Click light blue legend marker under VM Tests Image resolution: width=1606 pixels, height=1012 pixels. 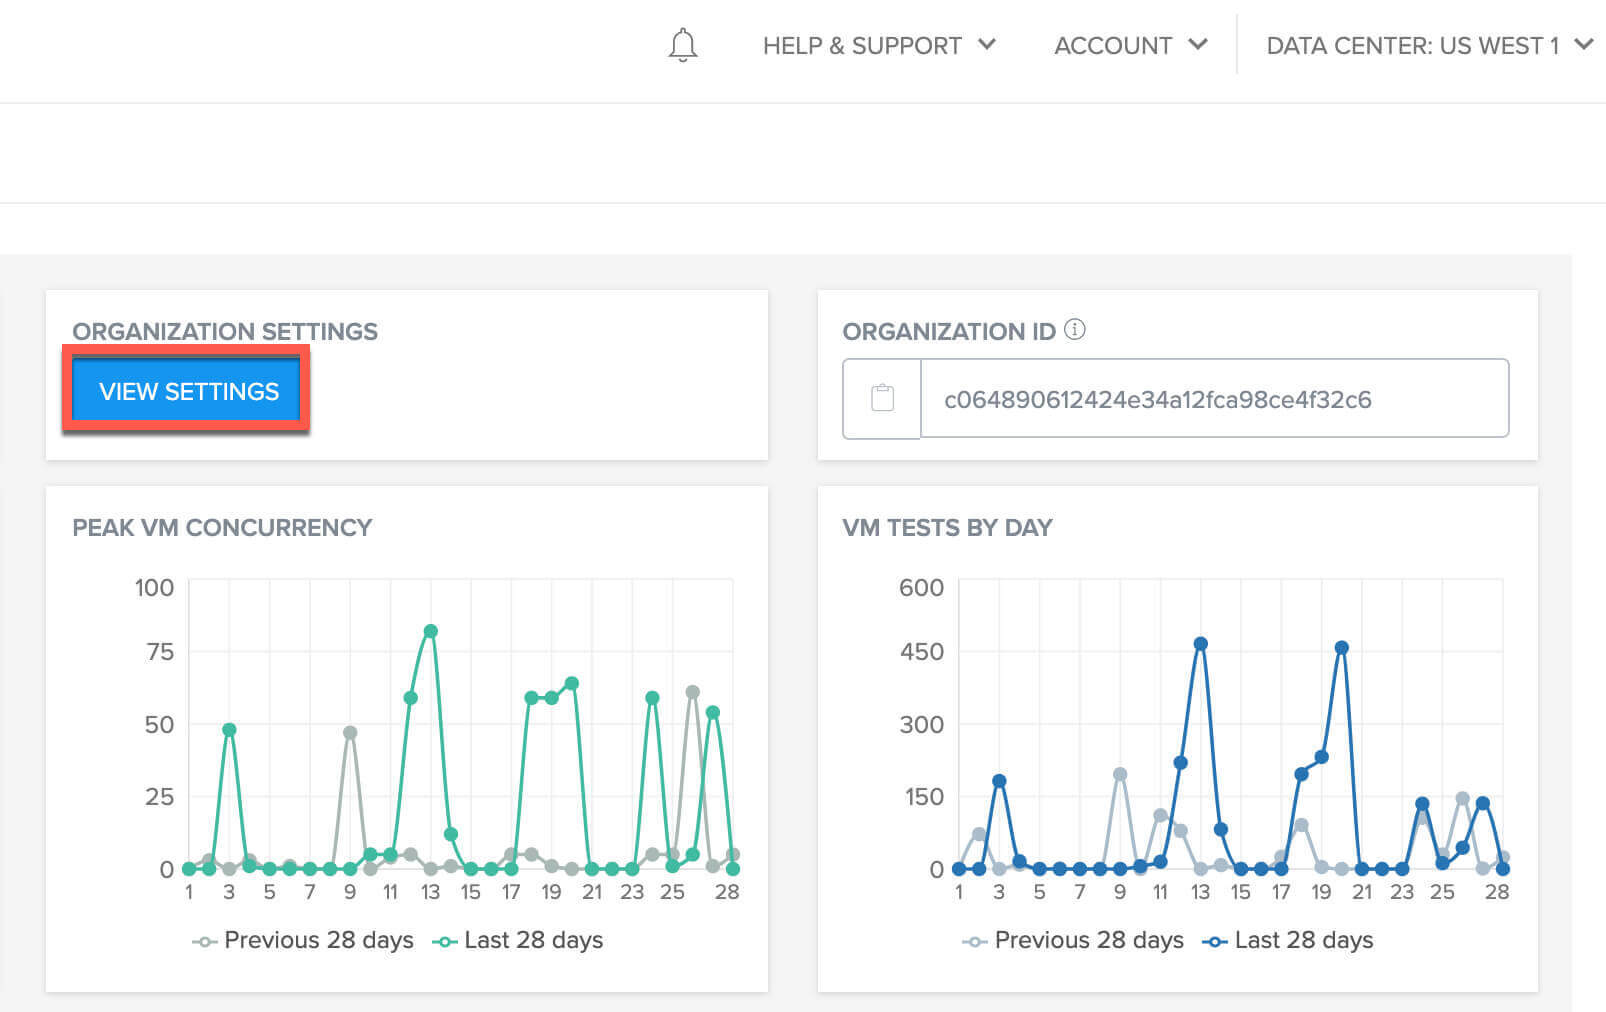(x=974, y=941)
